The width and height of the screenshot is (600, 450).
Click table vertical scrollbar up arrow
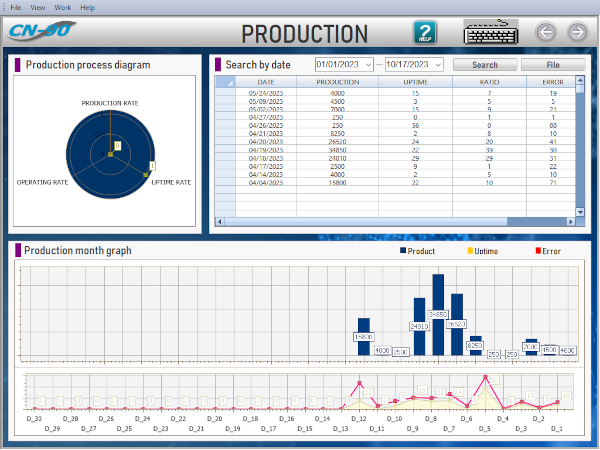(580, 80)
